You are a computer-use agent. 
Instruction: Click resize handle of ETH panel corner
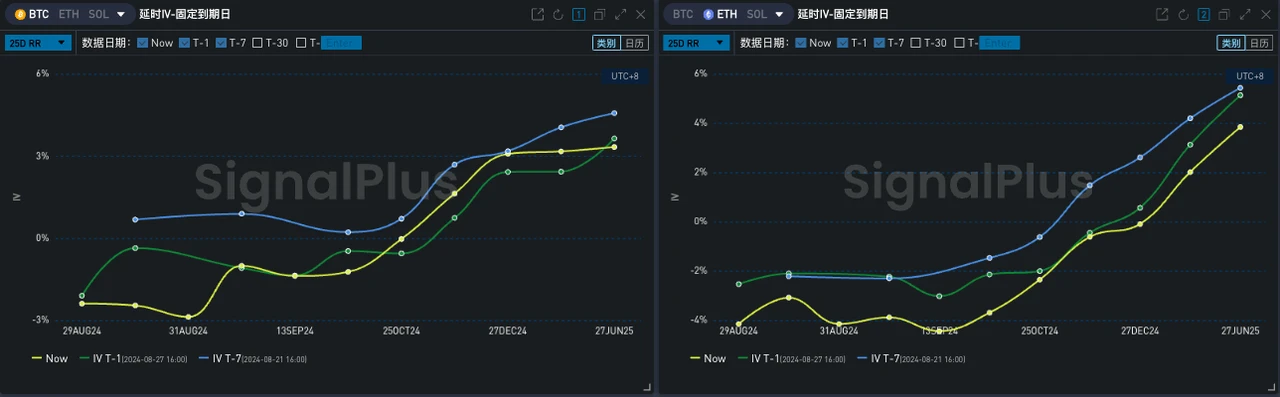(1272, 387)
